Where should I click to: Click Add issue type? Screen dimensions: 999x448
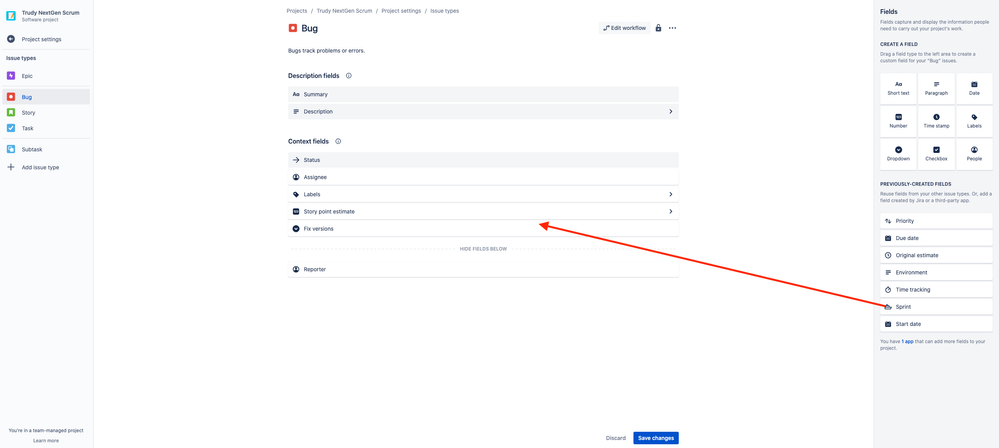[45, 167]
